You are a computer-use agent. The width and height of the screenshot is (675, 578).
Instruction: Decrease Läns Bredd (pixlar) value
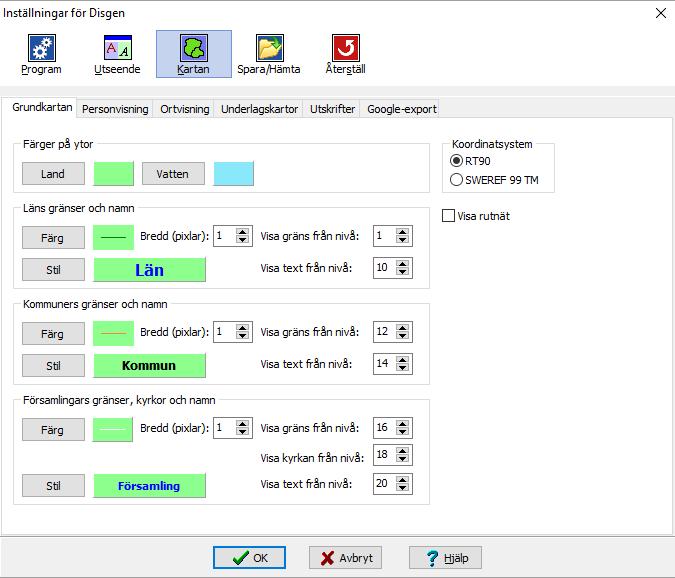(242, 240)
